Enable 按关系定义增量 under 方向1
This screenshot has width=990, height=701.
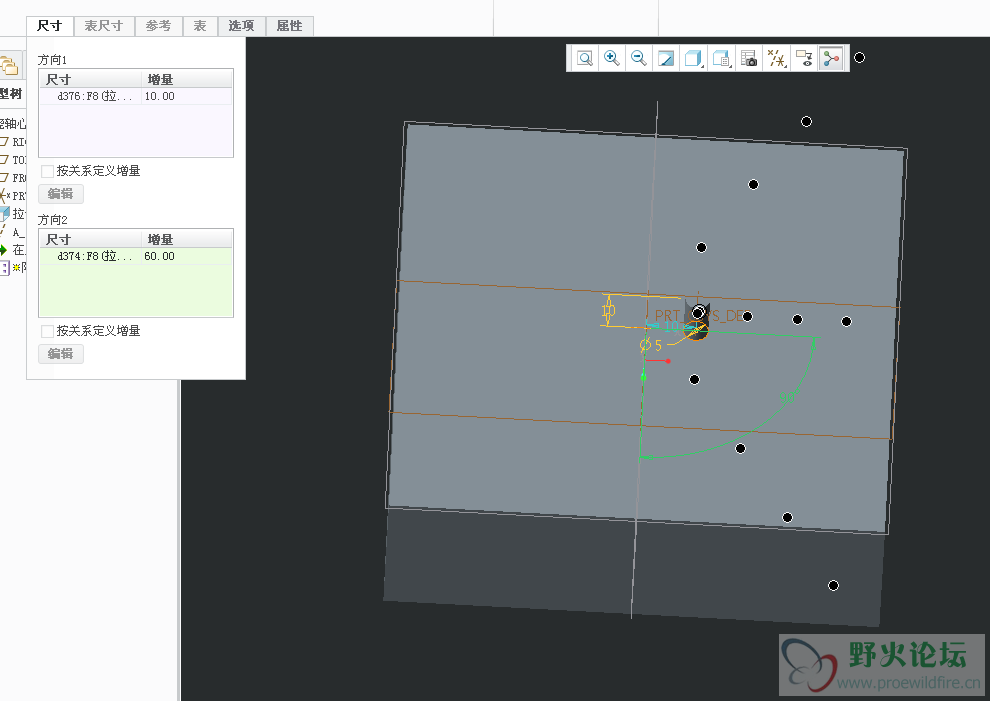tap(47, 171)
